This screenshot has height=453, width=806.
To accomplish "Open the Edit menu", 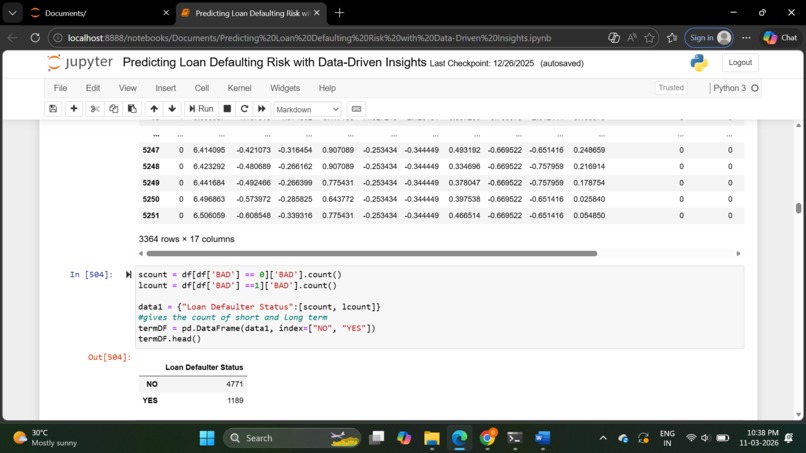I will point(93,88).
